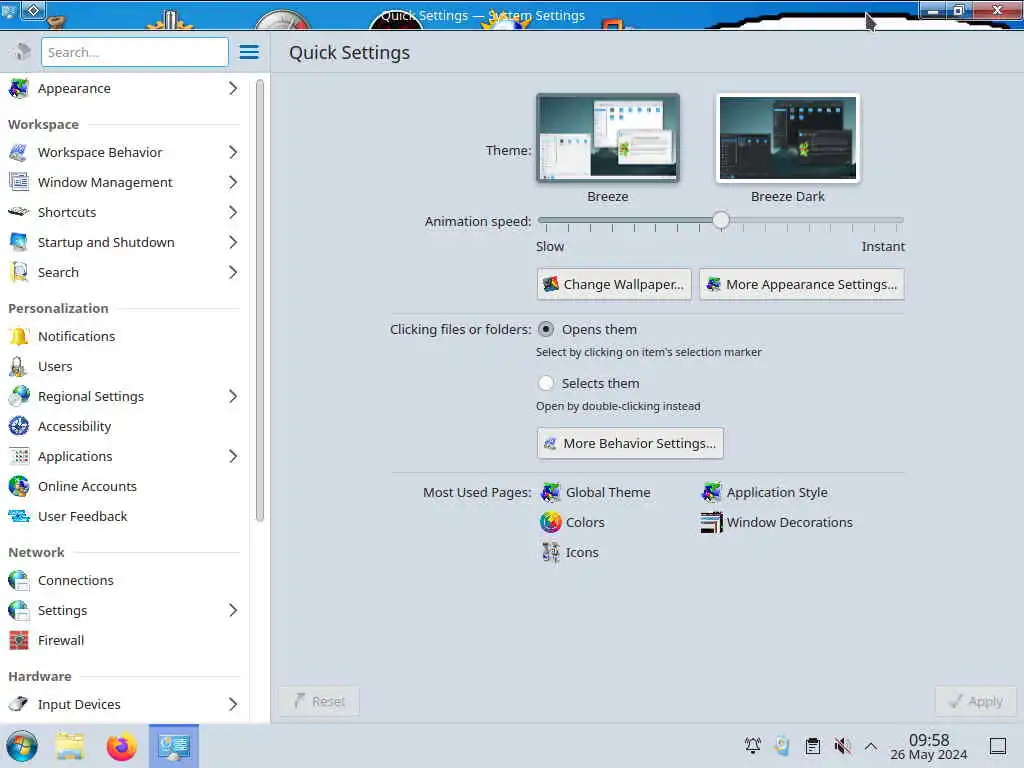
Task: Click the muted volume tray icon
Action: (x=842, y=746)
